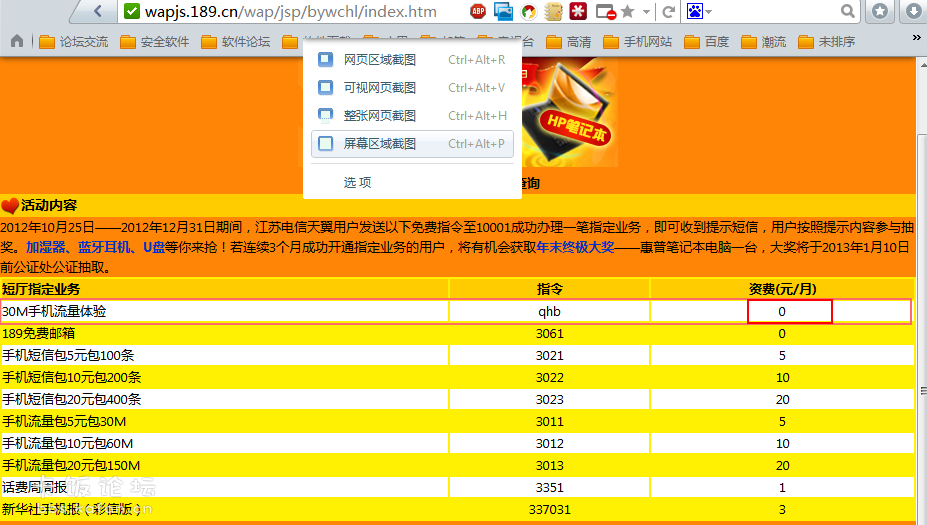Open the 蓝牙耳机 link

(104, 247)
